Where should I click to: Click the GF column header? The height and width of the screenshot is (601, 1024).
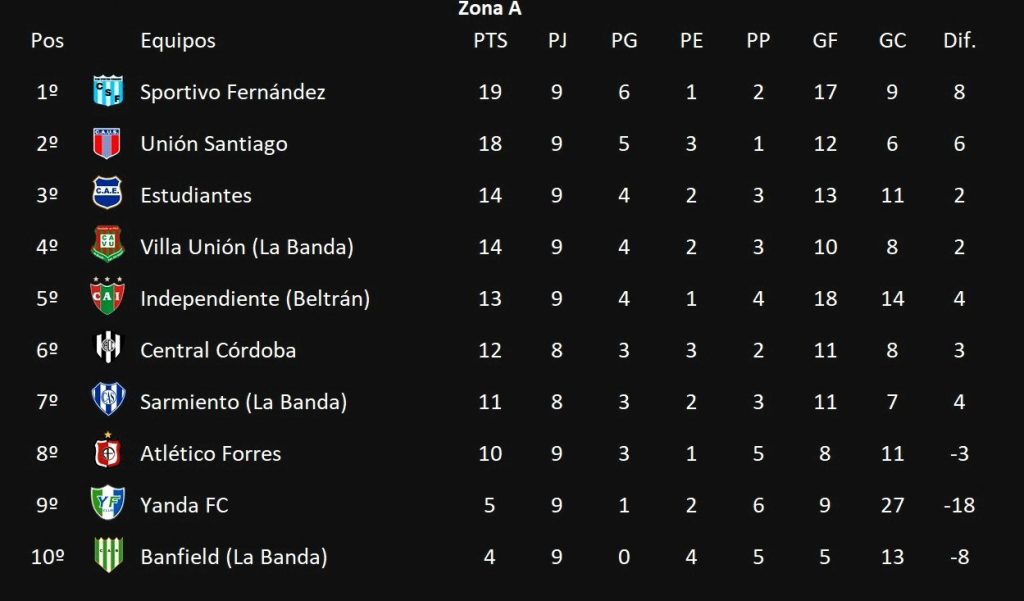[x=825, y=41]
